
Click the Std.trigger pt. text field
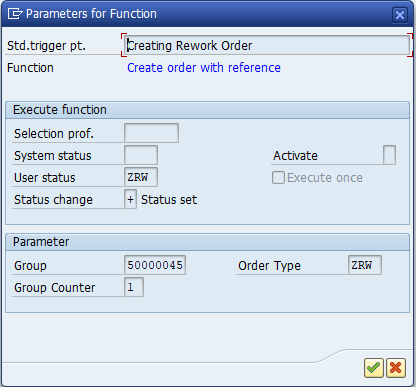tap(267, 45)
